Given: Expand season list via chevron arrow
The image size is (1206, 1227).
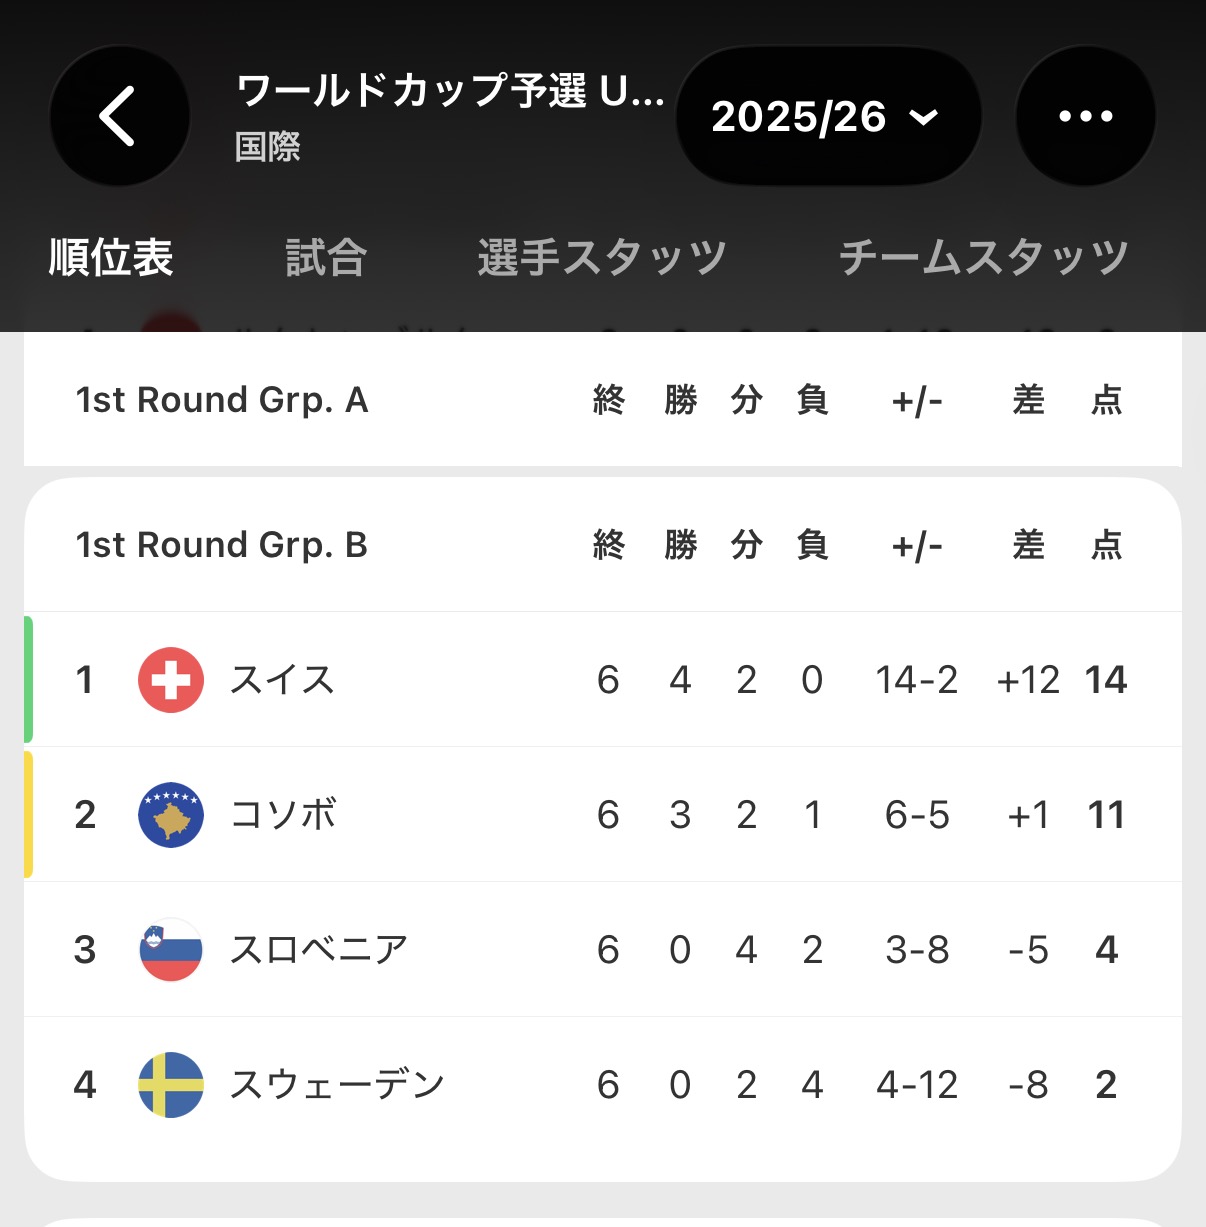Looking at the screenshot, I should [924, 118].
